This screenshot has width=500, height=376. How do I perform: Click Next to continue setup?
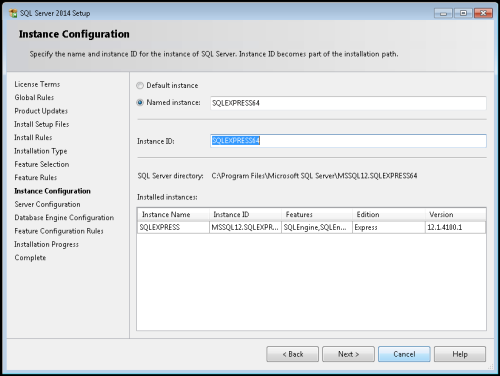[348, 354]
